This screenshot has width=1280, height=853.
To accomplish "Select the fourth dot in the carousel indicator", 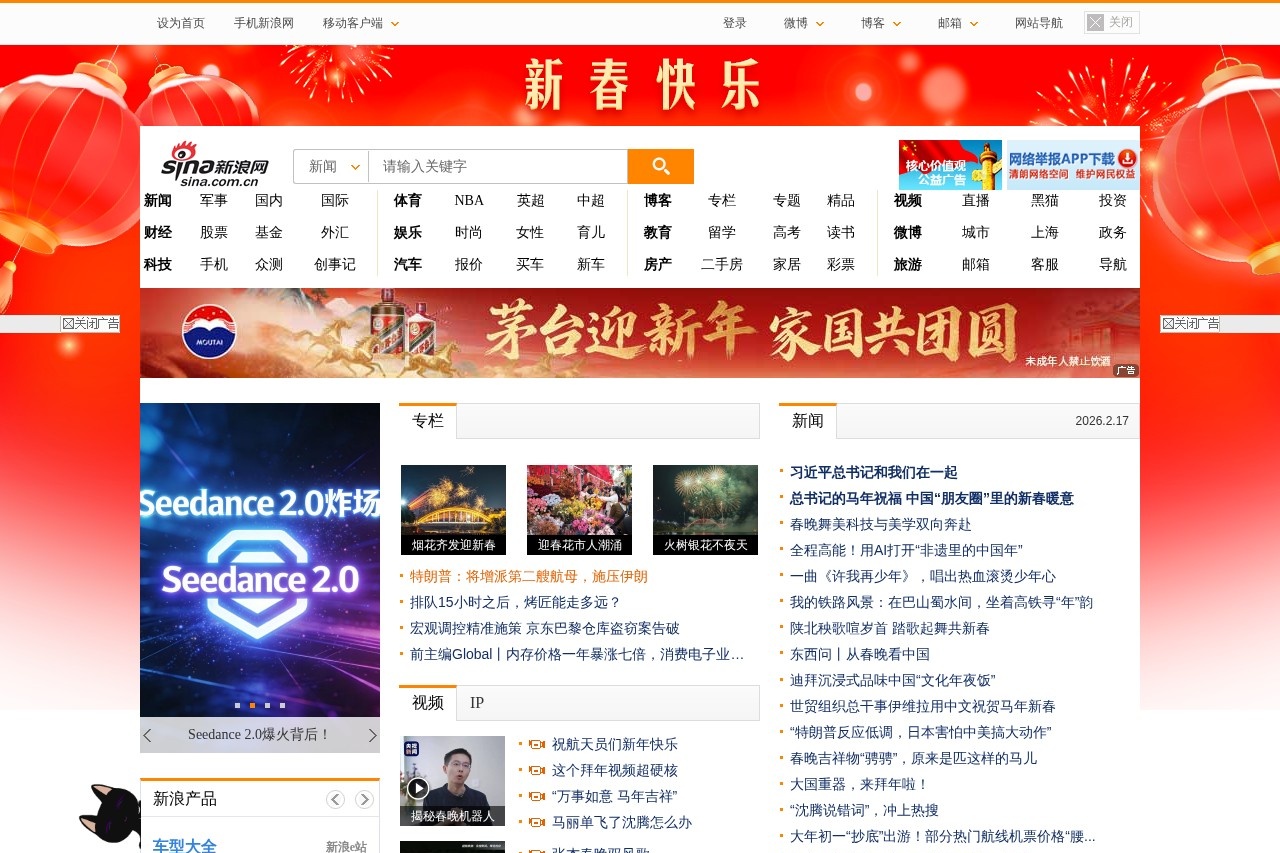I will [x=282, y=705].
